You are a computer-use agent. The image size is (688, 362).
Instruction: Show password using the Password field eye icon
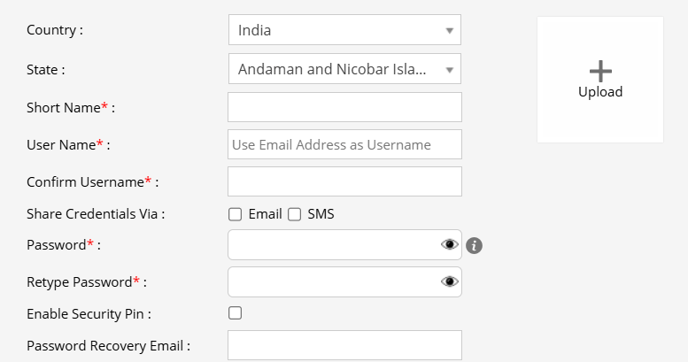point(449,244)
